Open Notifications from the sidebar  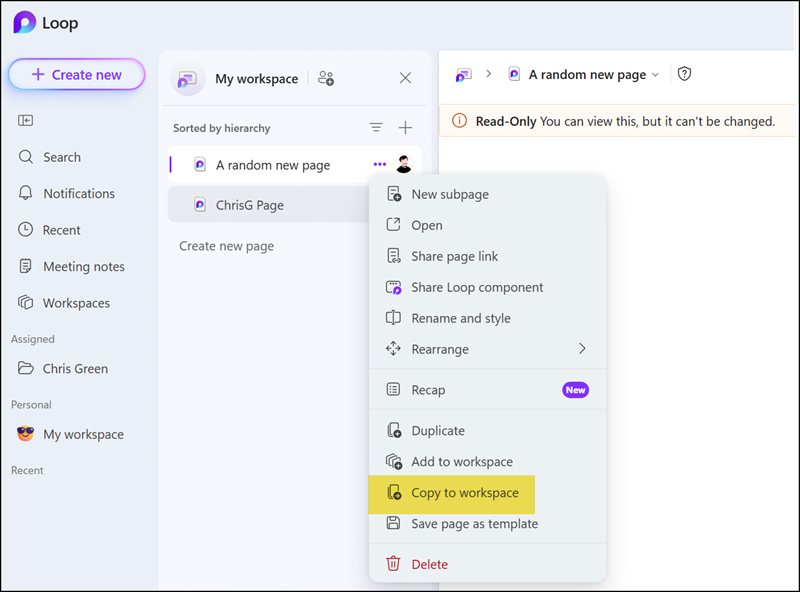tap(66, 193)
